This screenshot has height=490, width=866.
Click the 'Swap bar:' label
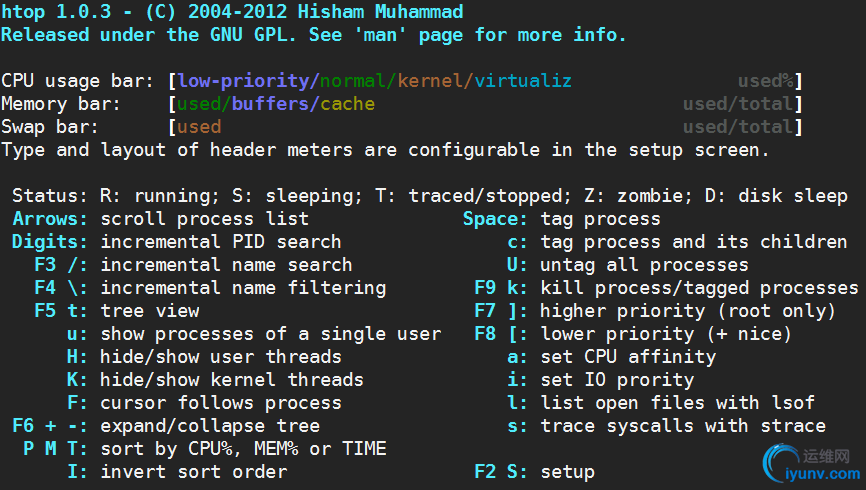point(50,127)
